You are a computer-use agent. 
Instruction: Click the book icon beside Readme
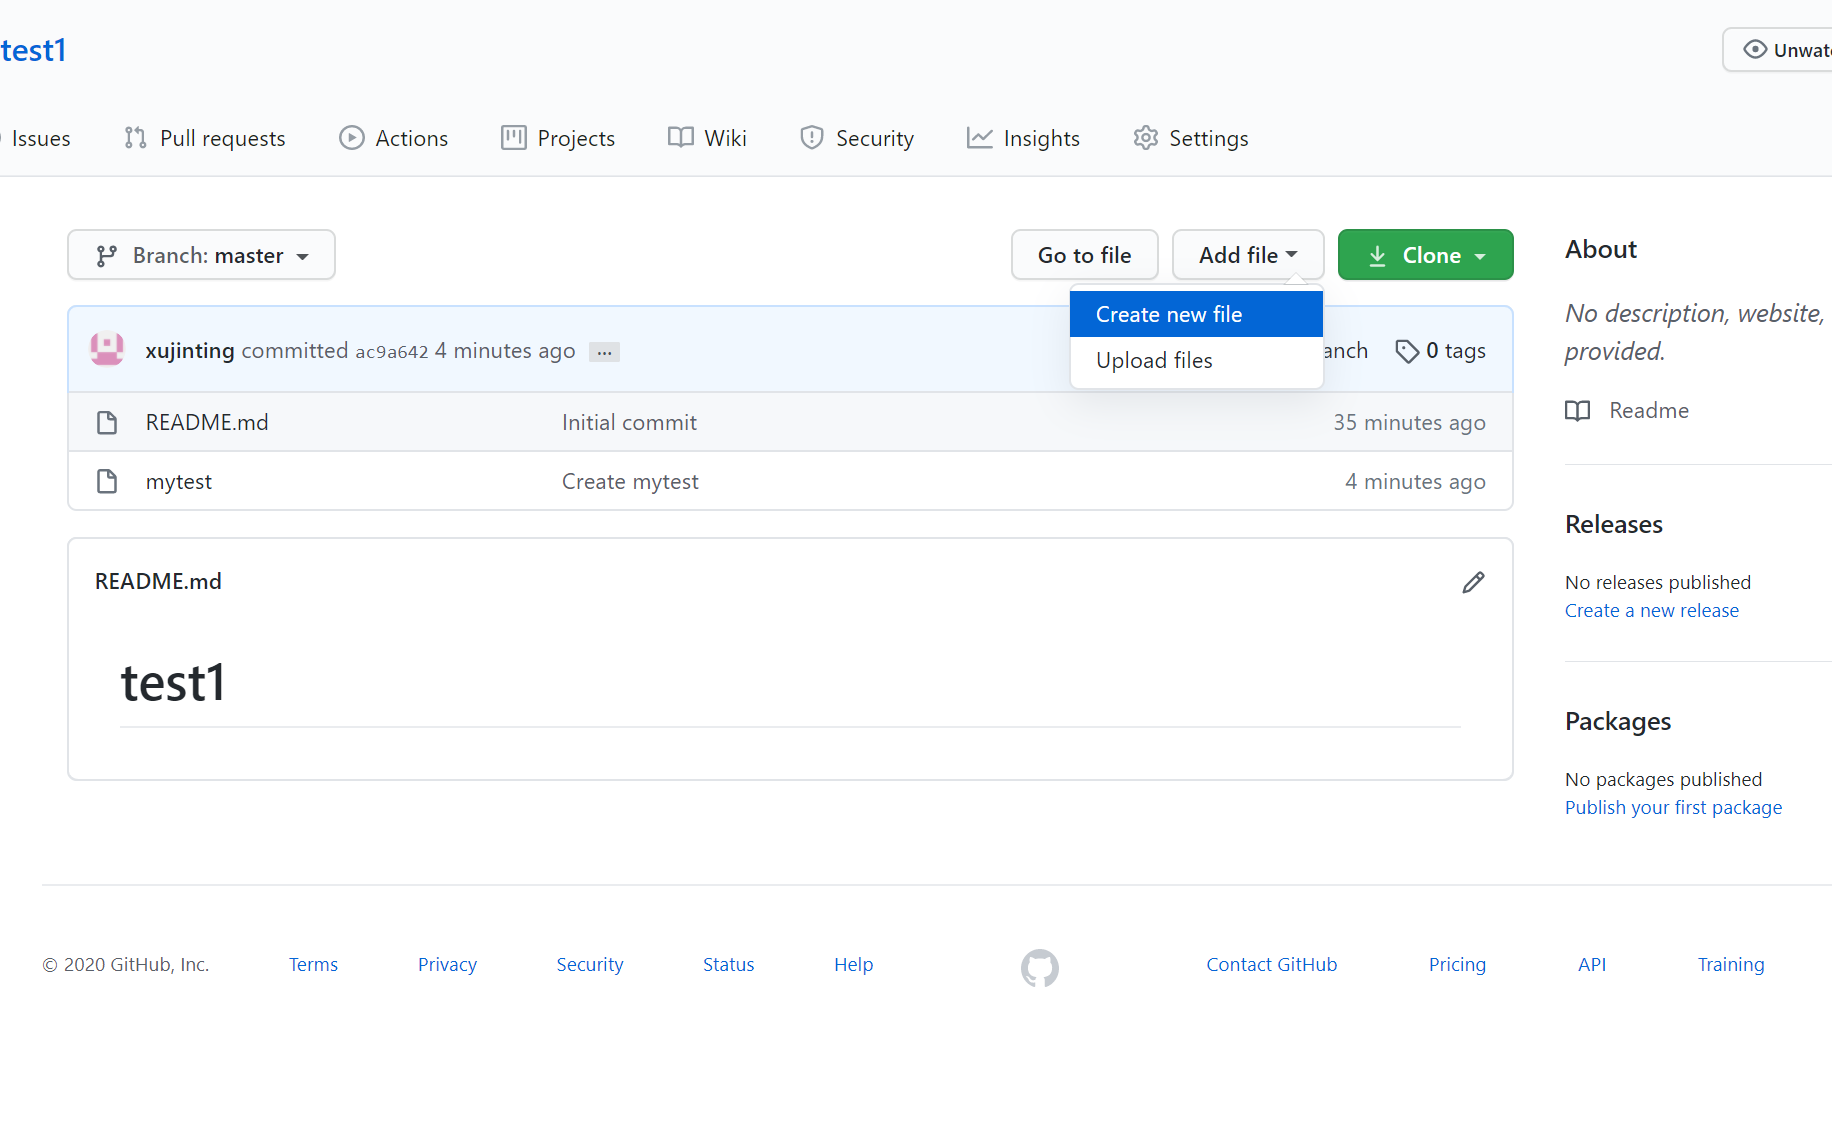[1578, 411]
